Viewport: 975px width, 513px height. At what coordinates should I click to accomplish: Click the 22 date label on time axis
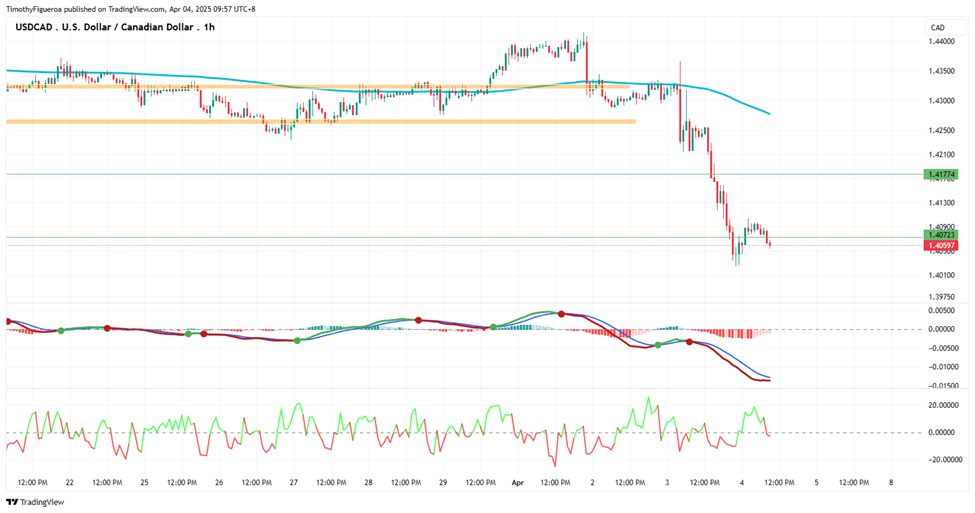point(70,483)
